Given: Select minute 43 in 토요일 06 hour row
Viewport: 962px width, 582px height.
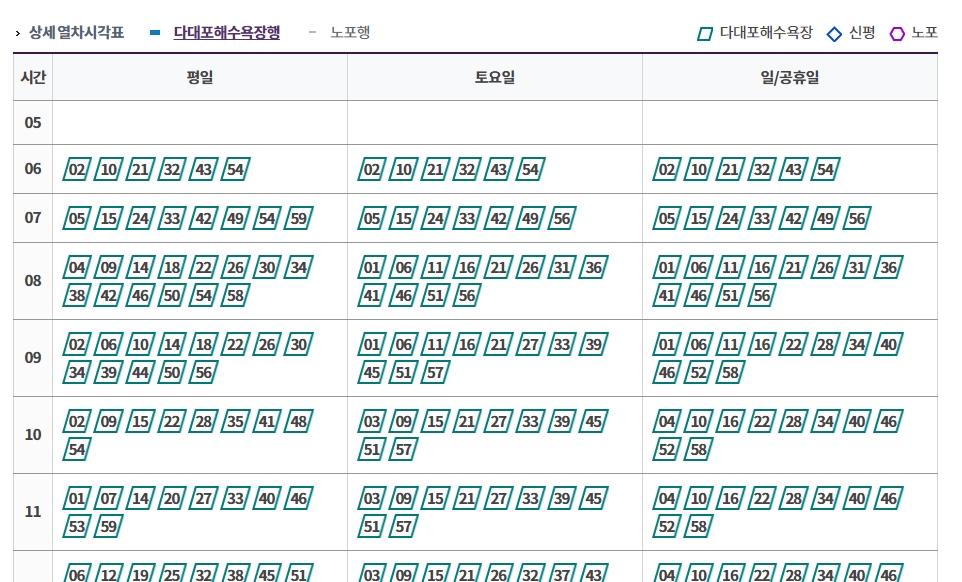Looking at the screenshot, I should tap(499, 169).
